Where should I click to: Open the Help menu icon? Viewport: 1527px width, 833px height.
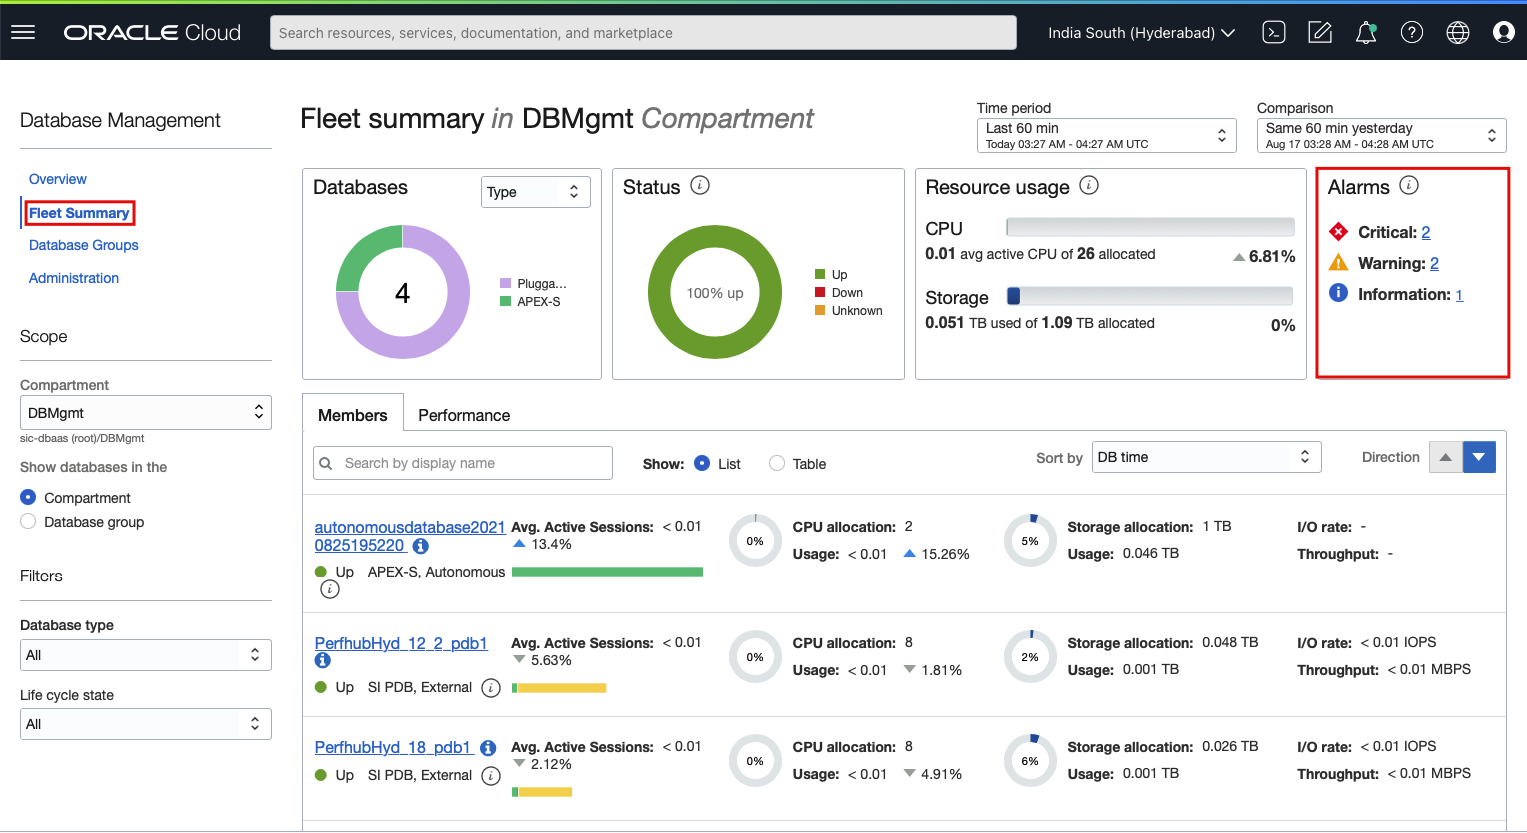coord(1412,31)
